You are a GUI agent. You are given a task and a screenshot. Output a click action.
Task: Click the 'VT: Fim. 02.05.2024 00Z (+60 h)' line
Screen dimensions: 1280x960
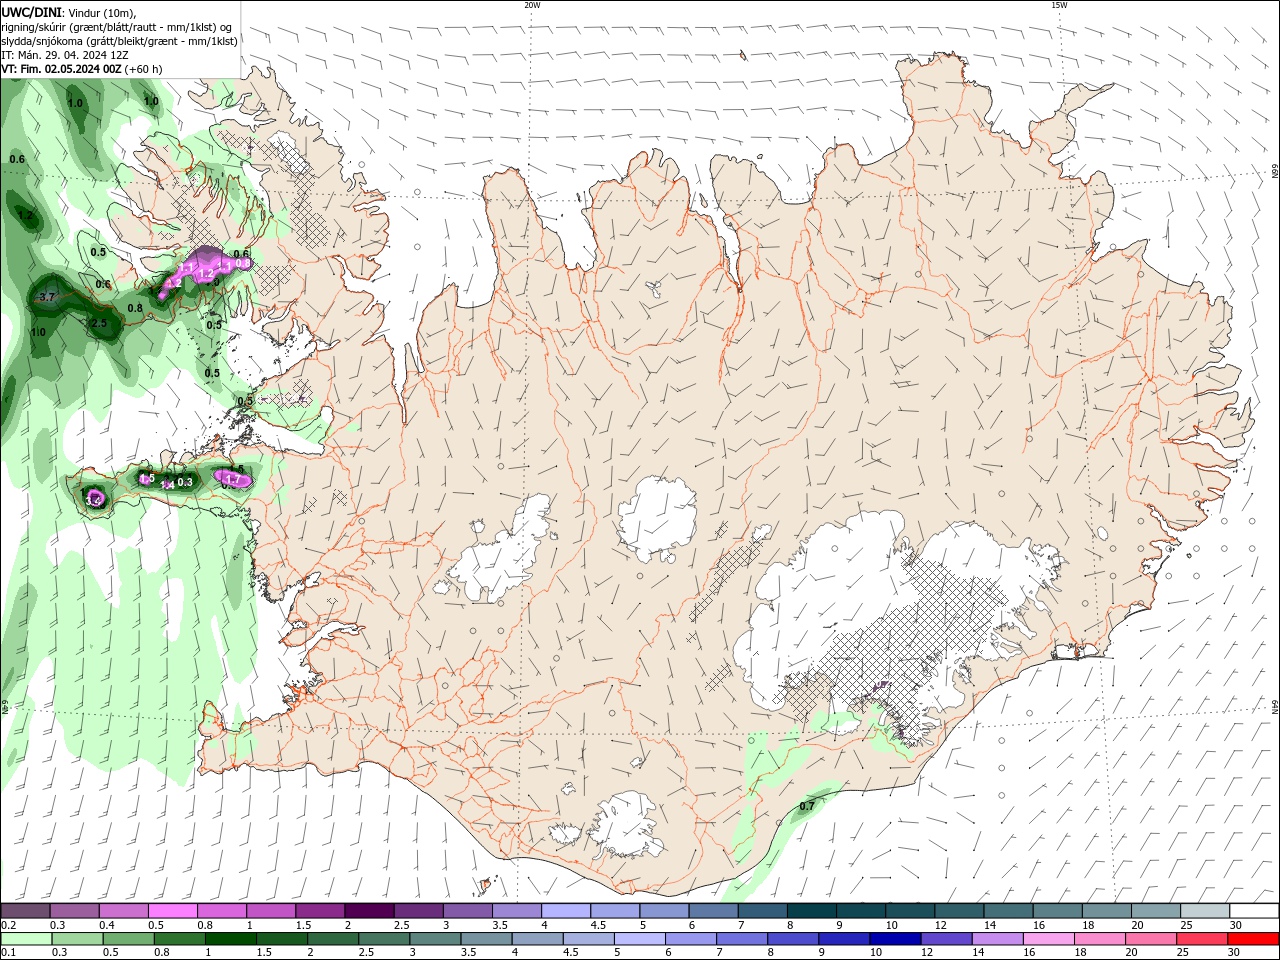click(82, 69)
